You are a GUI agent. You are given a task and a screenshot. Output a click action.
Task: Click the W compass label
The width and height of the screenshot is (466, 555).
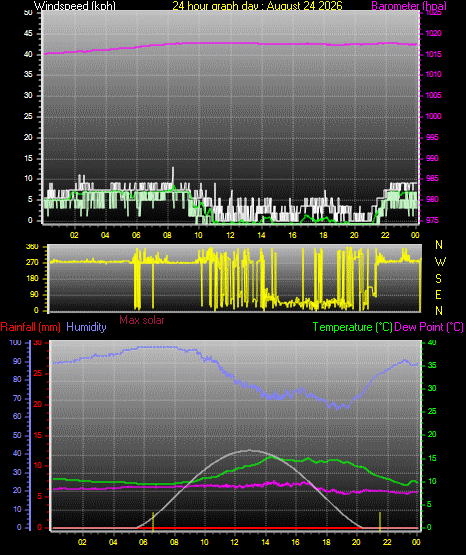(x=440, y=262)
